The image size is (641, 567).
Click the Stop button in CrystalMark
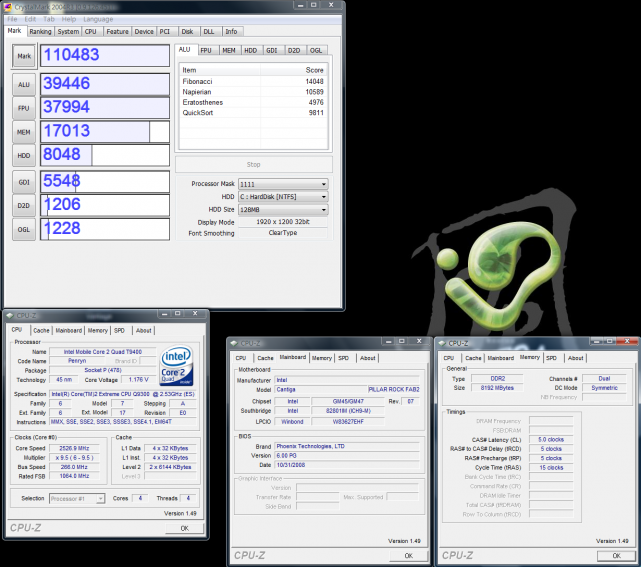(253, 164)
